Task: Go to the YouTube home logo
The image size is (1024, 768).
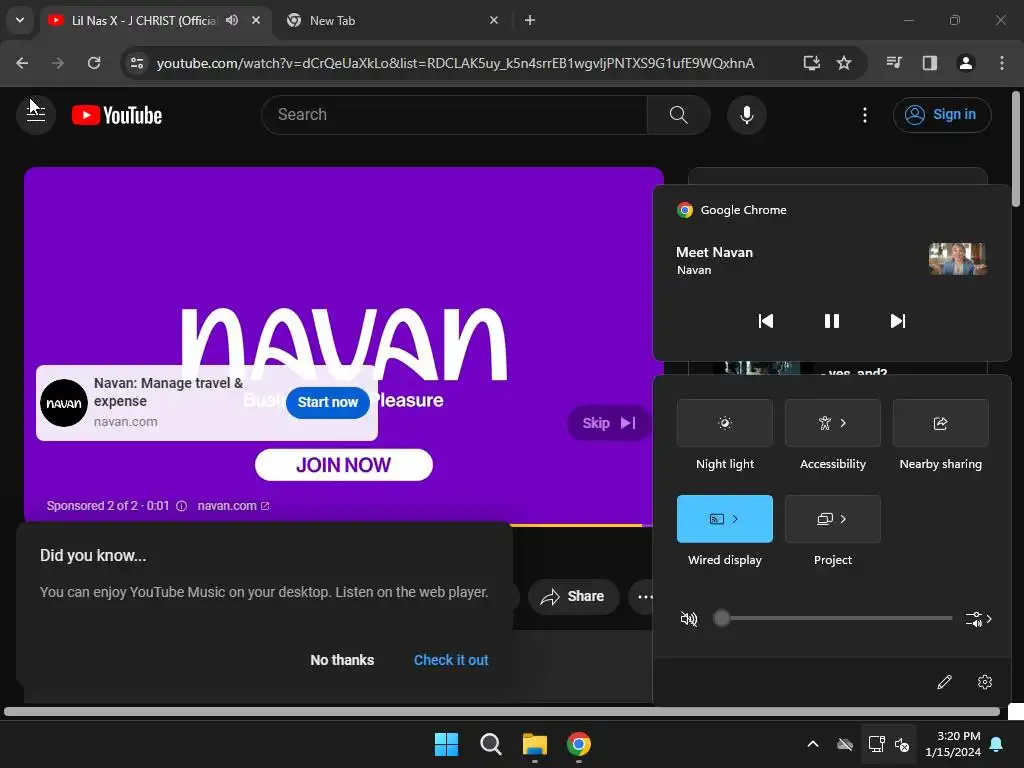Action: (x=117, y=115)
